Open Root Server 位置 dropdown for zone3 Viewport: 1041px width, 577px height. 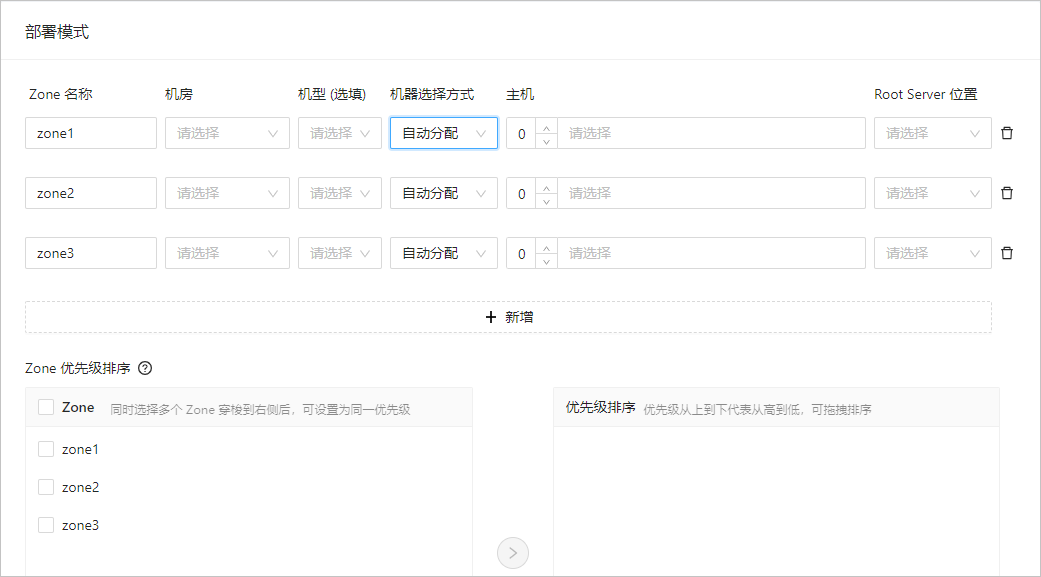click(933, 253)
